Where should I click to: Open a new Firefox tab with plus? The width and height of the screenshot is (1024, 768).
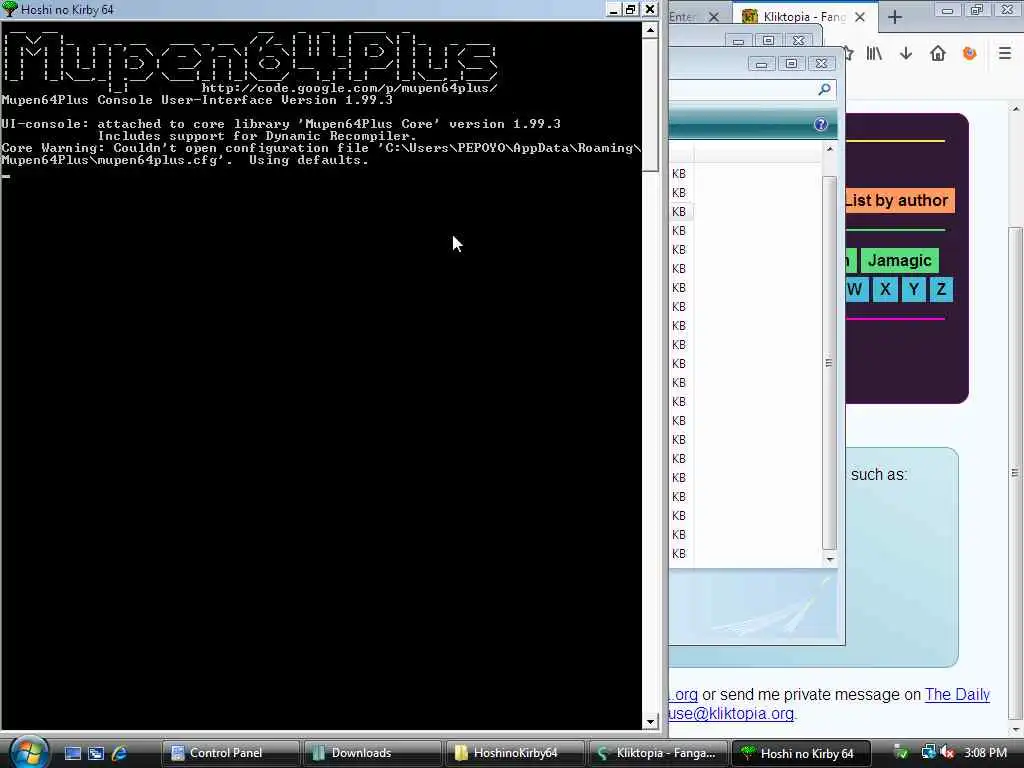click(x=895, y=17)
